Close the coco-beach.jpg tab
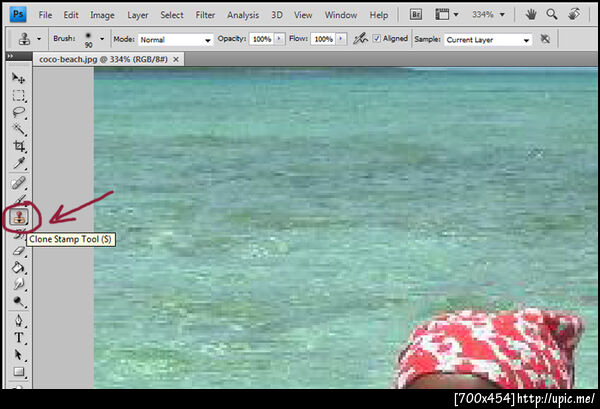The image size is (600, 409). coord(176,59)
